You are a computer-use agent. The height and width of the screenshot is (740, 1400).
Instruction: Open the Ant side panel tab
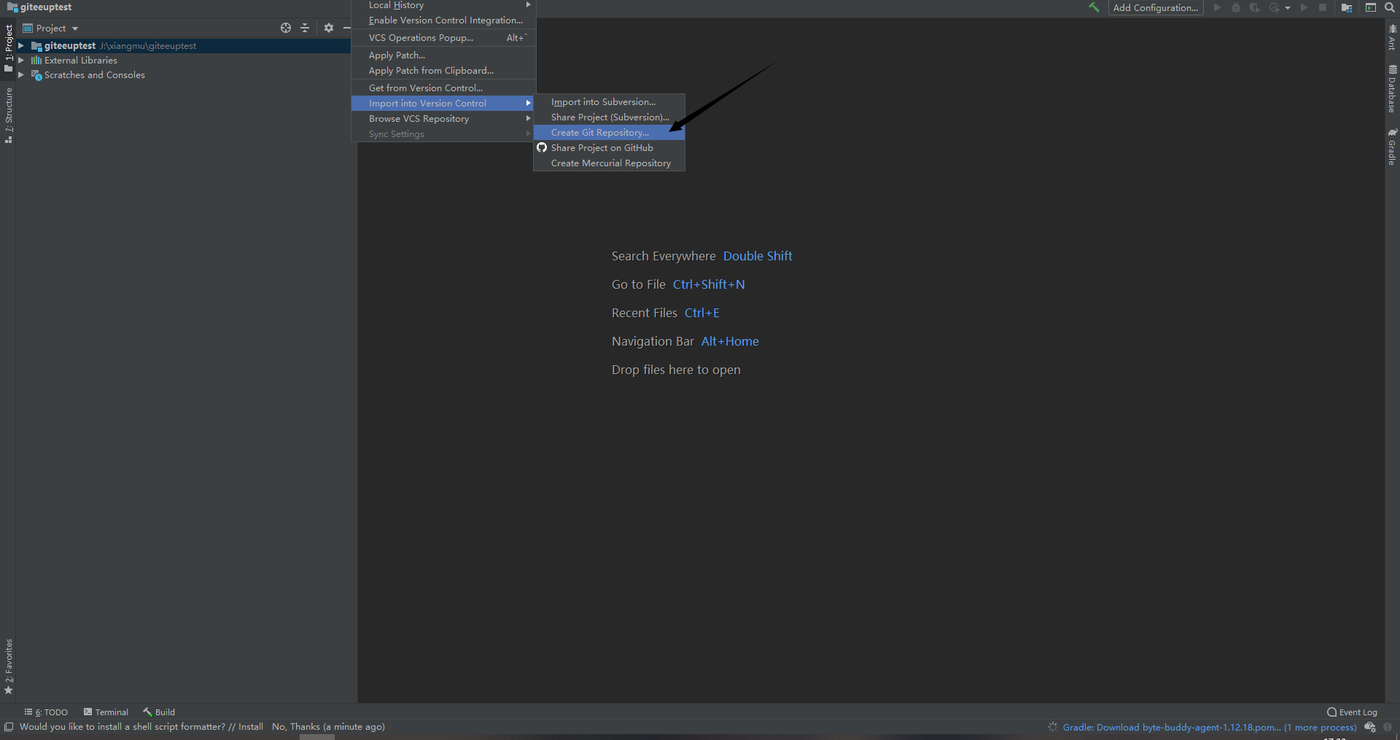tap(1391, 39)
